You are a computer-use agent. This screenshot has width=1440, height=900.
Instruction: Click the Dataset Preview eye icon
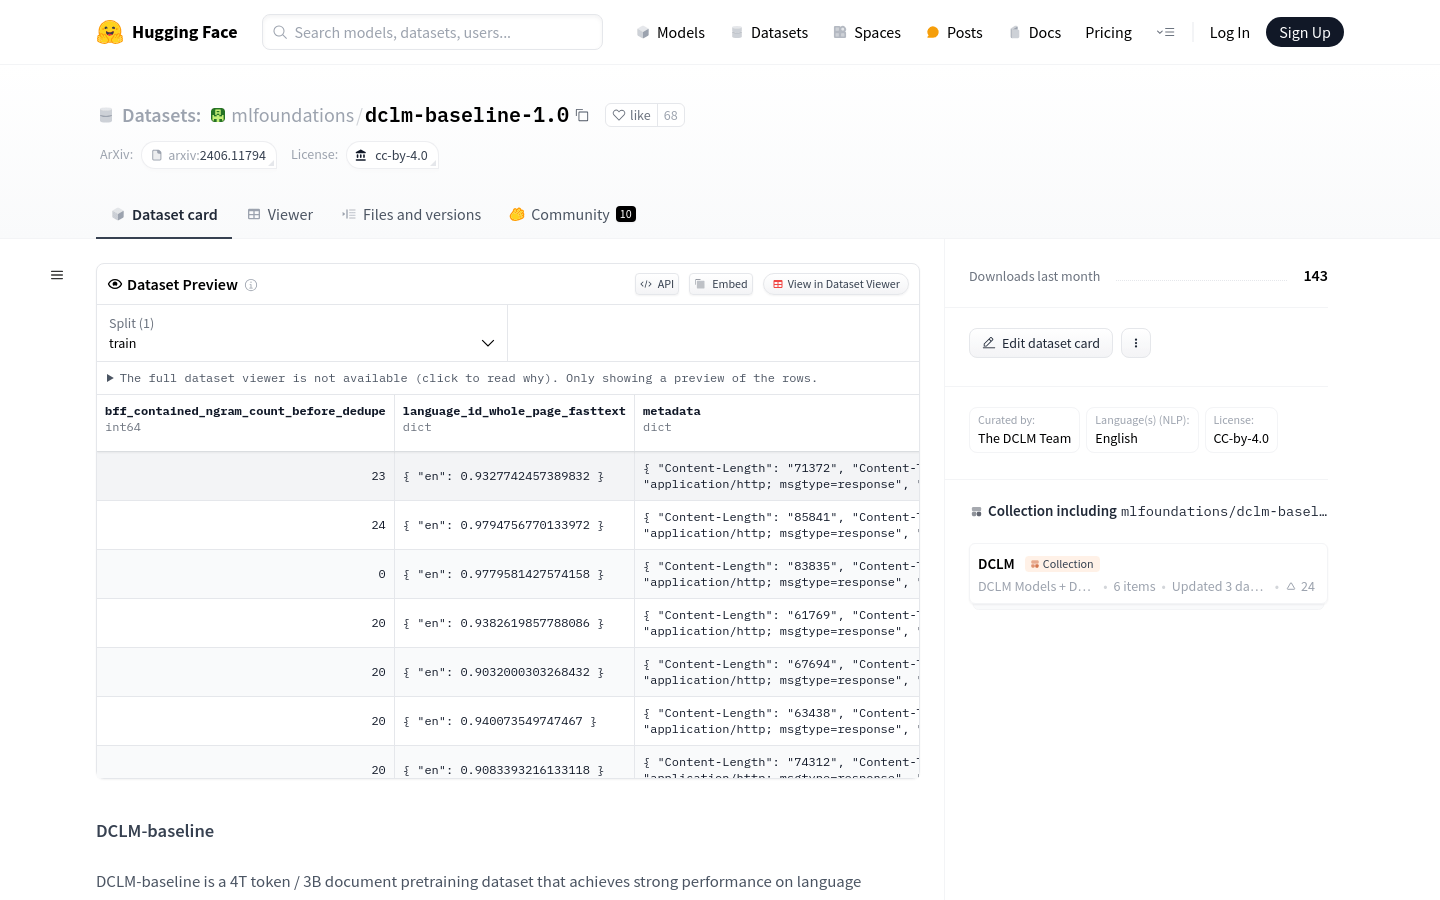pyautogui.click(x=115, y=284)
